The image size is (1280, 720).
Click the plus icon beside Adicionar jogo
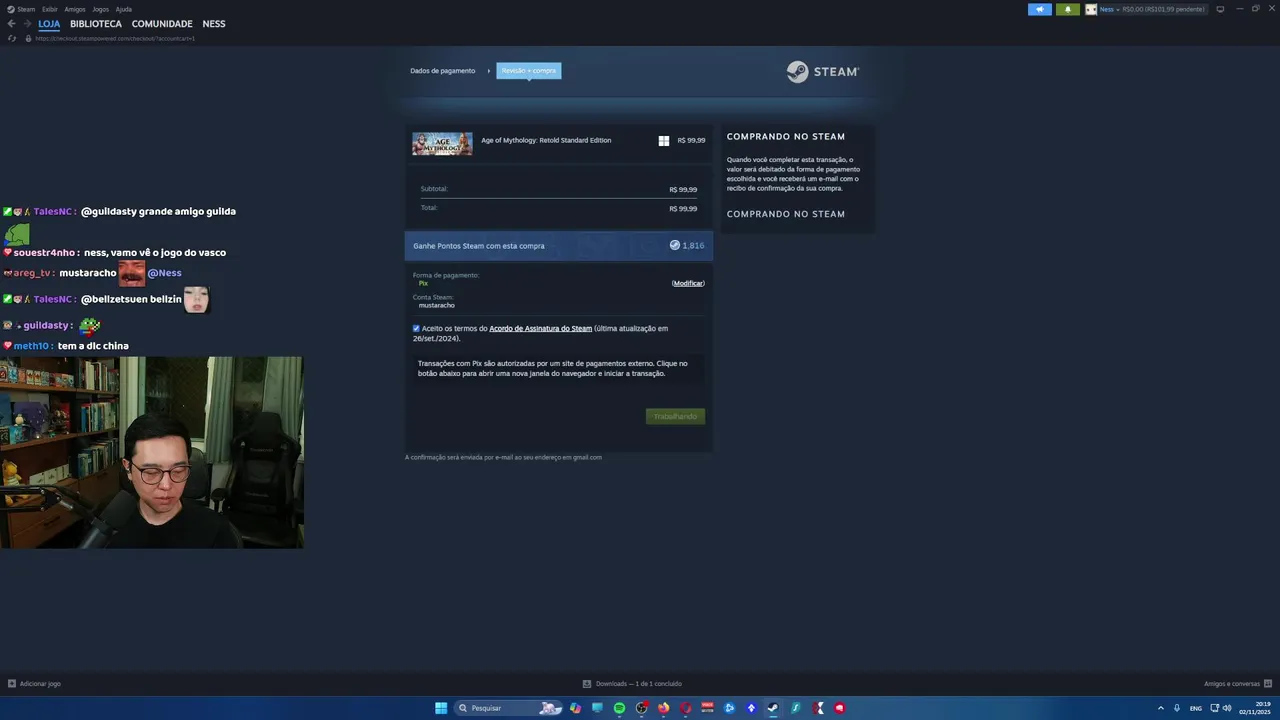point(12,684)
